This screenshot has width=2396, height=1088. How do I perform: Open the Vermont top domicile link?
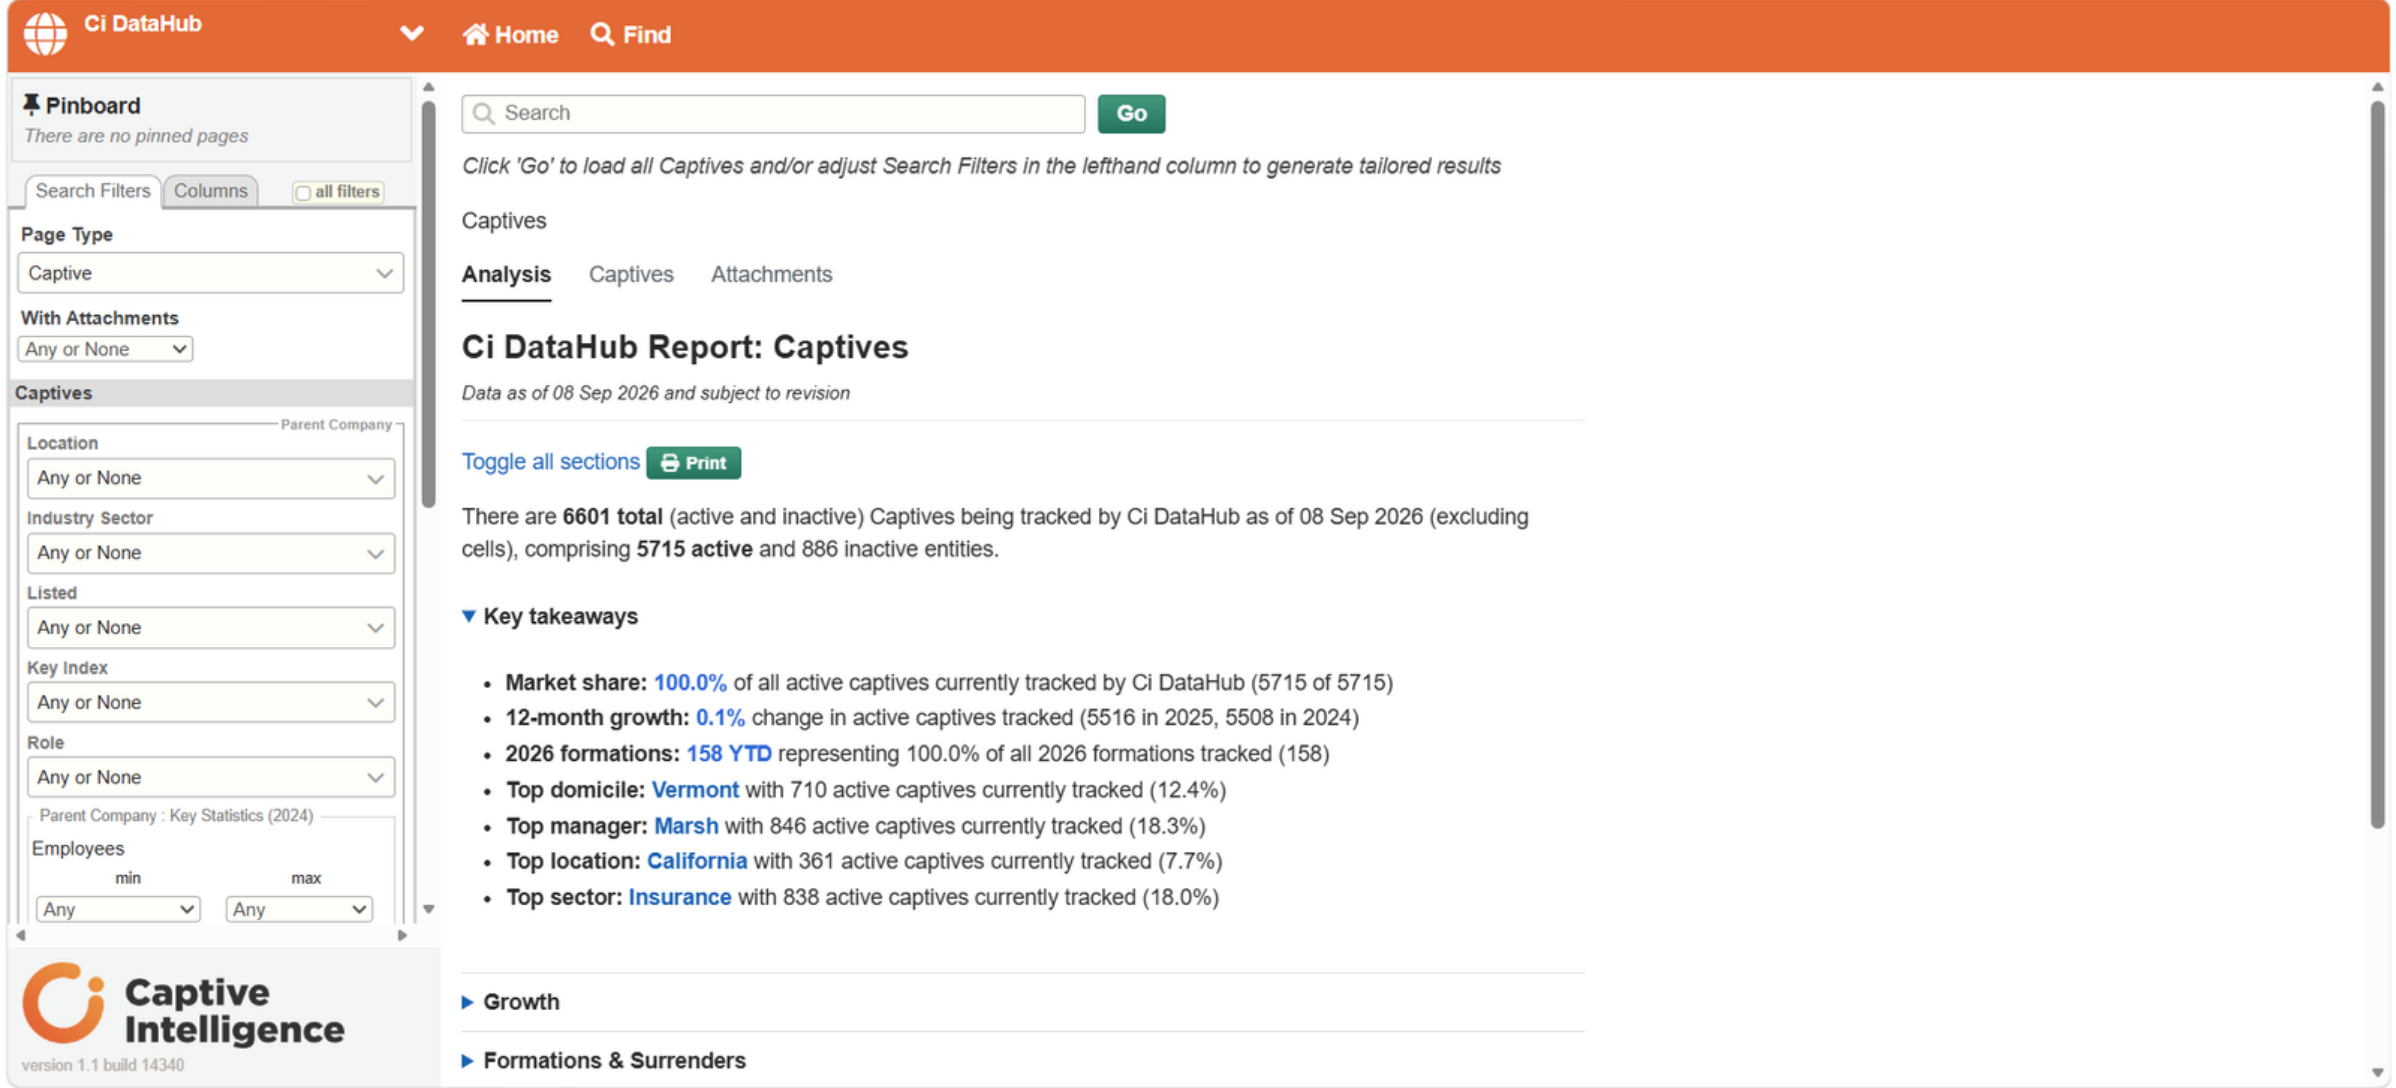click(x=695, y=790)
